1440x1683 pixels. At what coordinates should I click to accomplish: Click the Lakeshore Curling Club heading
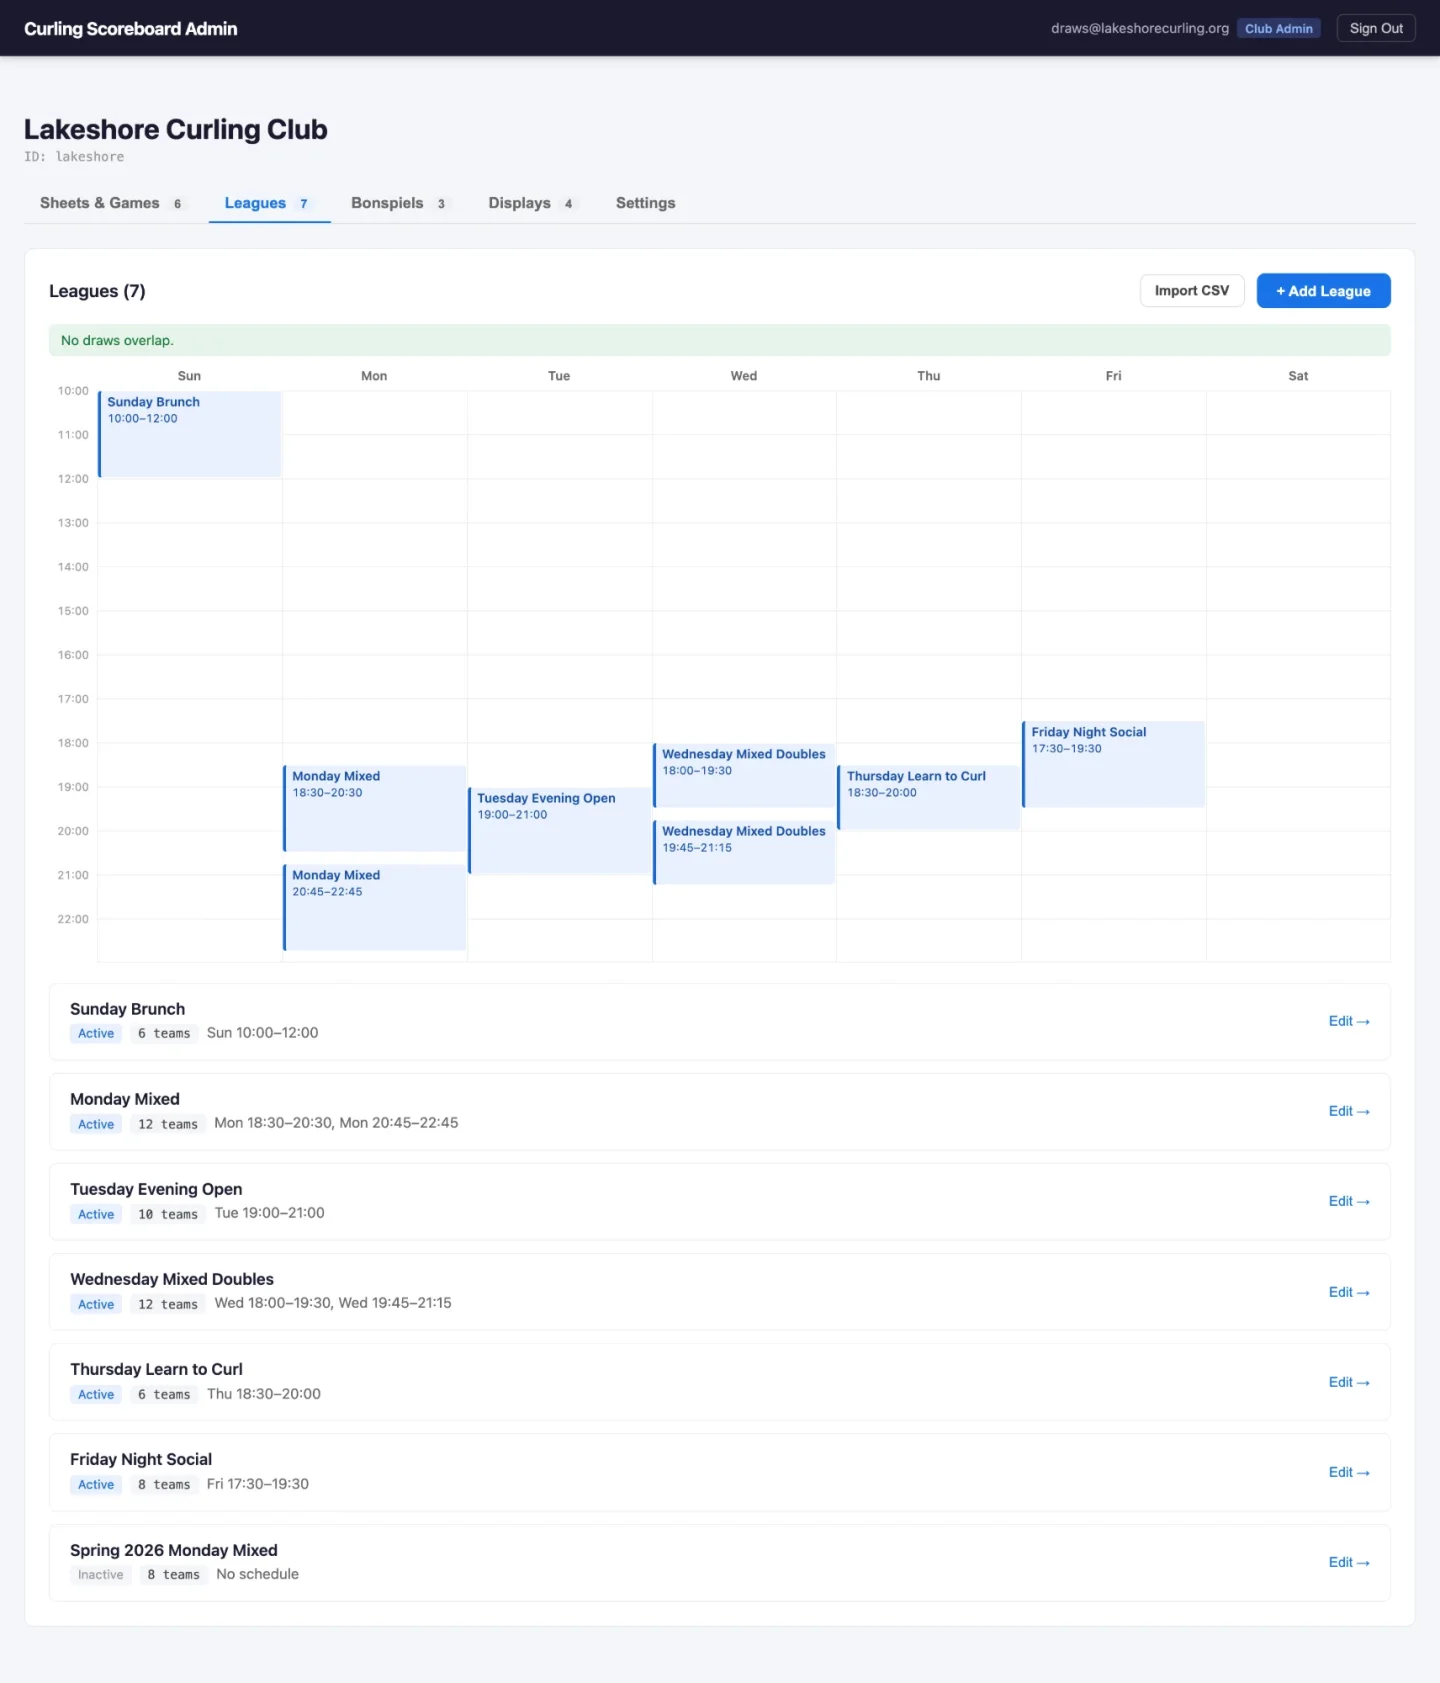pyautogui.click(x=176, y=129)
